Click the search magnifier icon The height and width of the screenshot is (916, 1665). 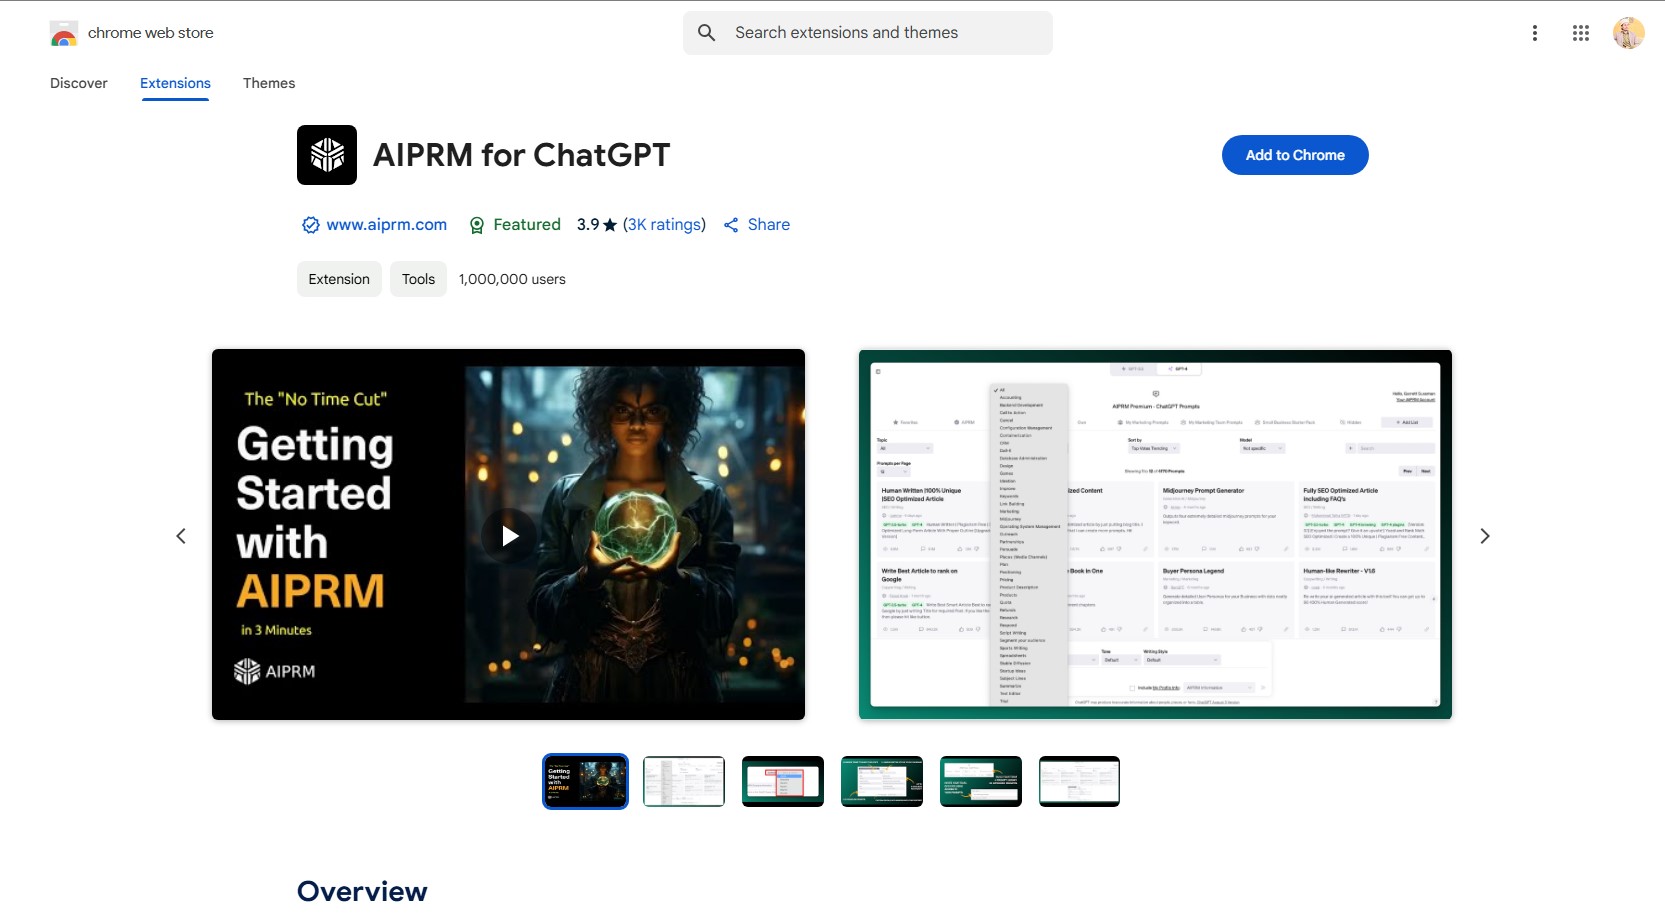click(x=706, y=33)
